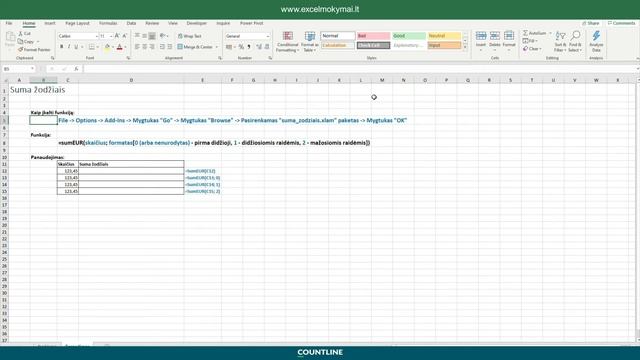Align text right in Alignment group

[x=152, y=47]
